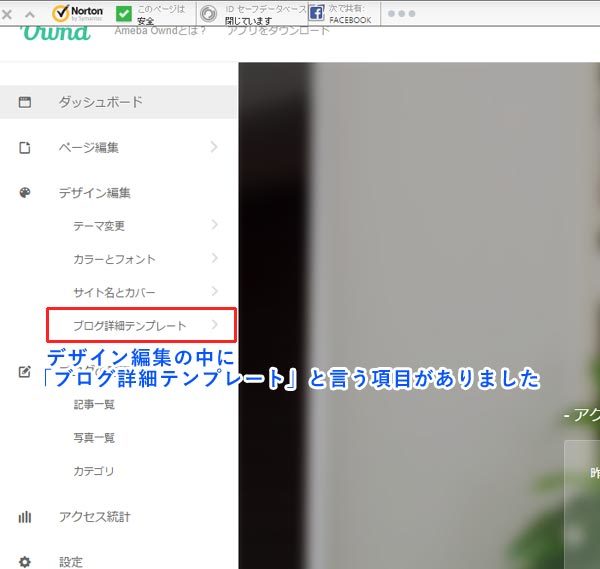
Task: Expand chevron beside テーマ変更
Action: [x=215, y=224]
